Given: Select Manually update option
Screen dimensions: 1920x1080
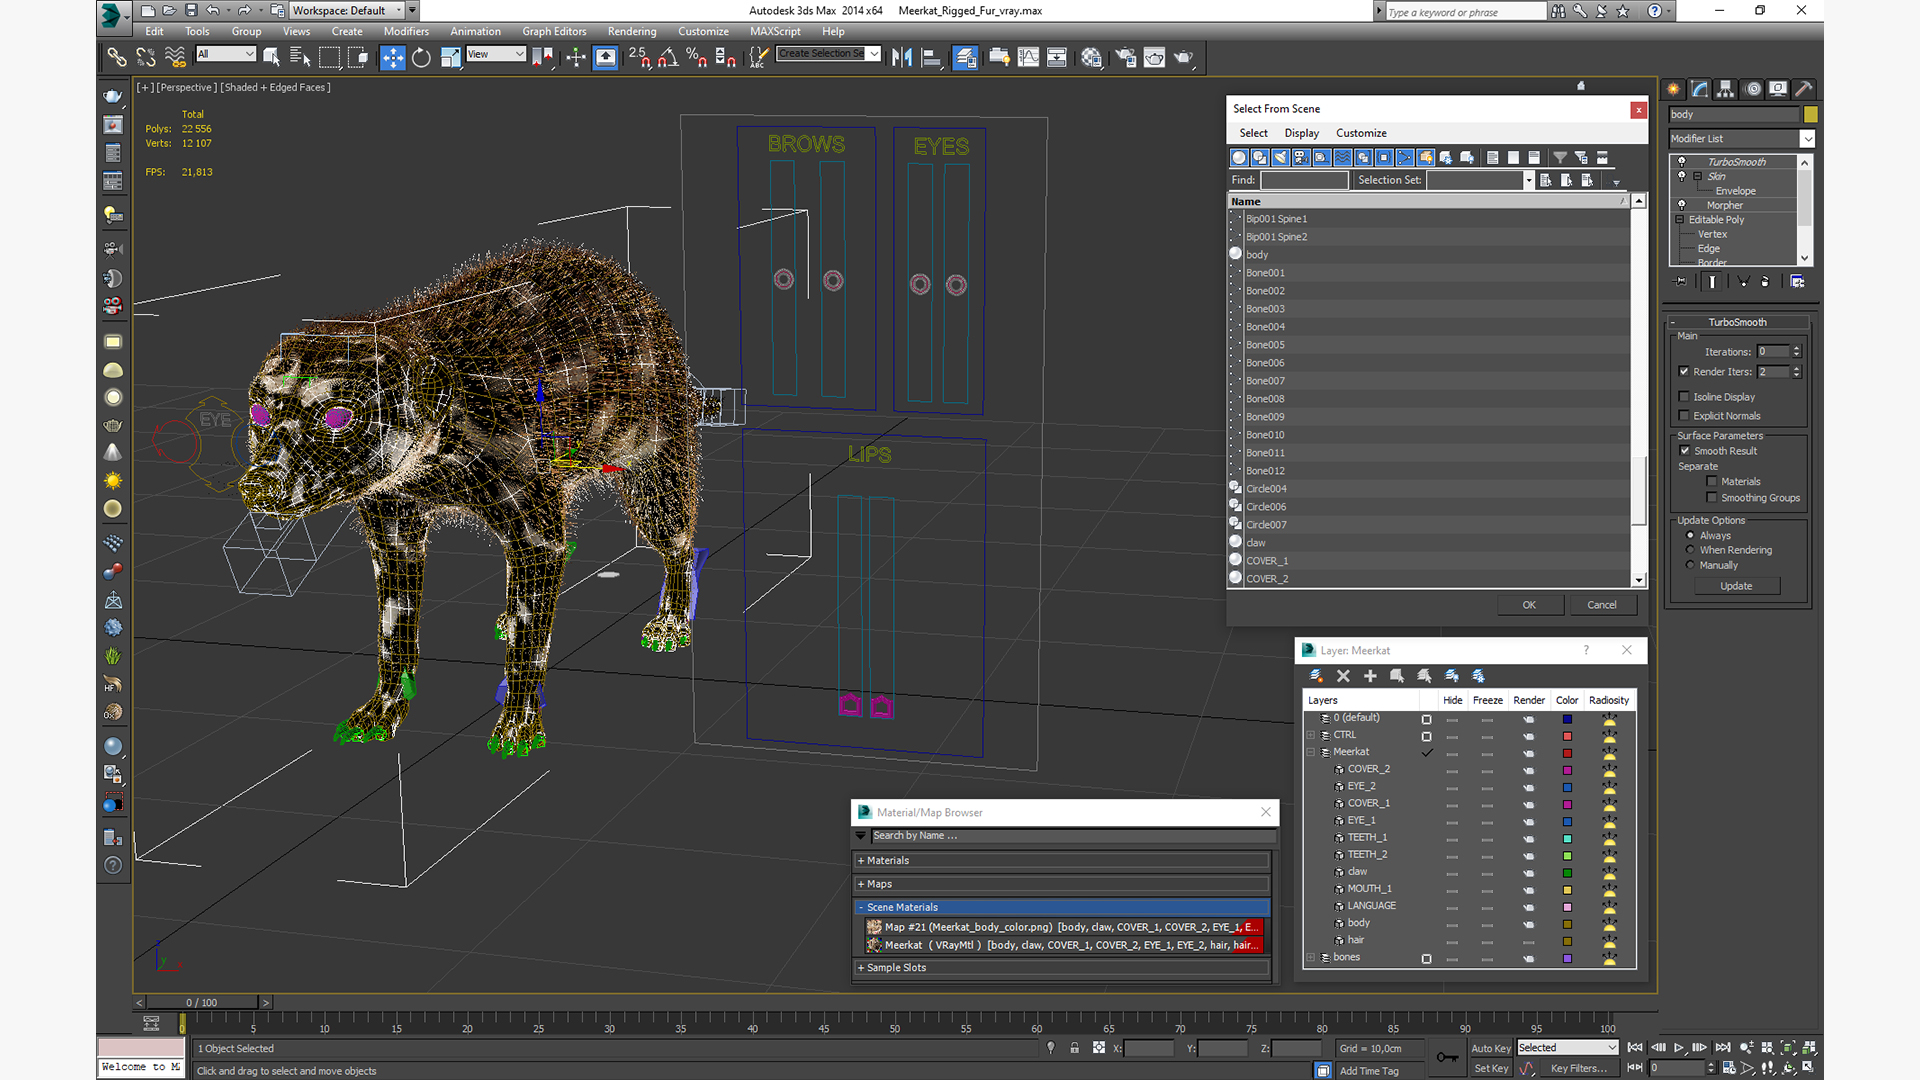Looking at the screenshot, I should (x=1691, y=565).
